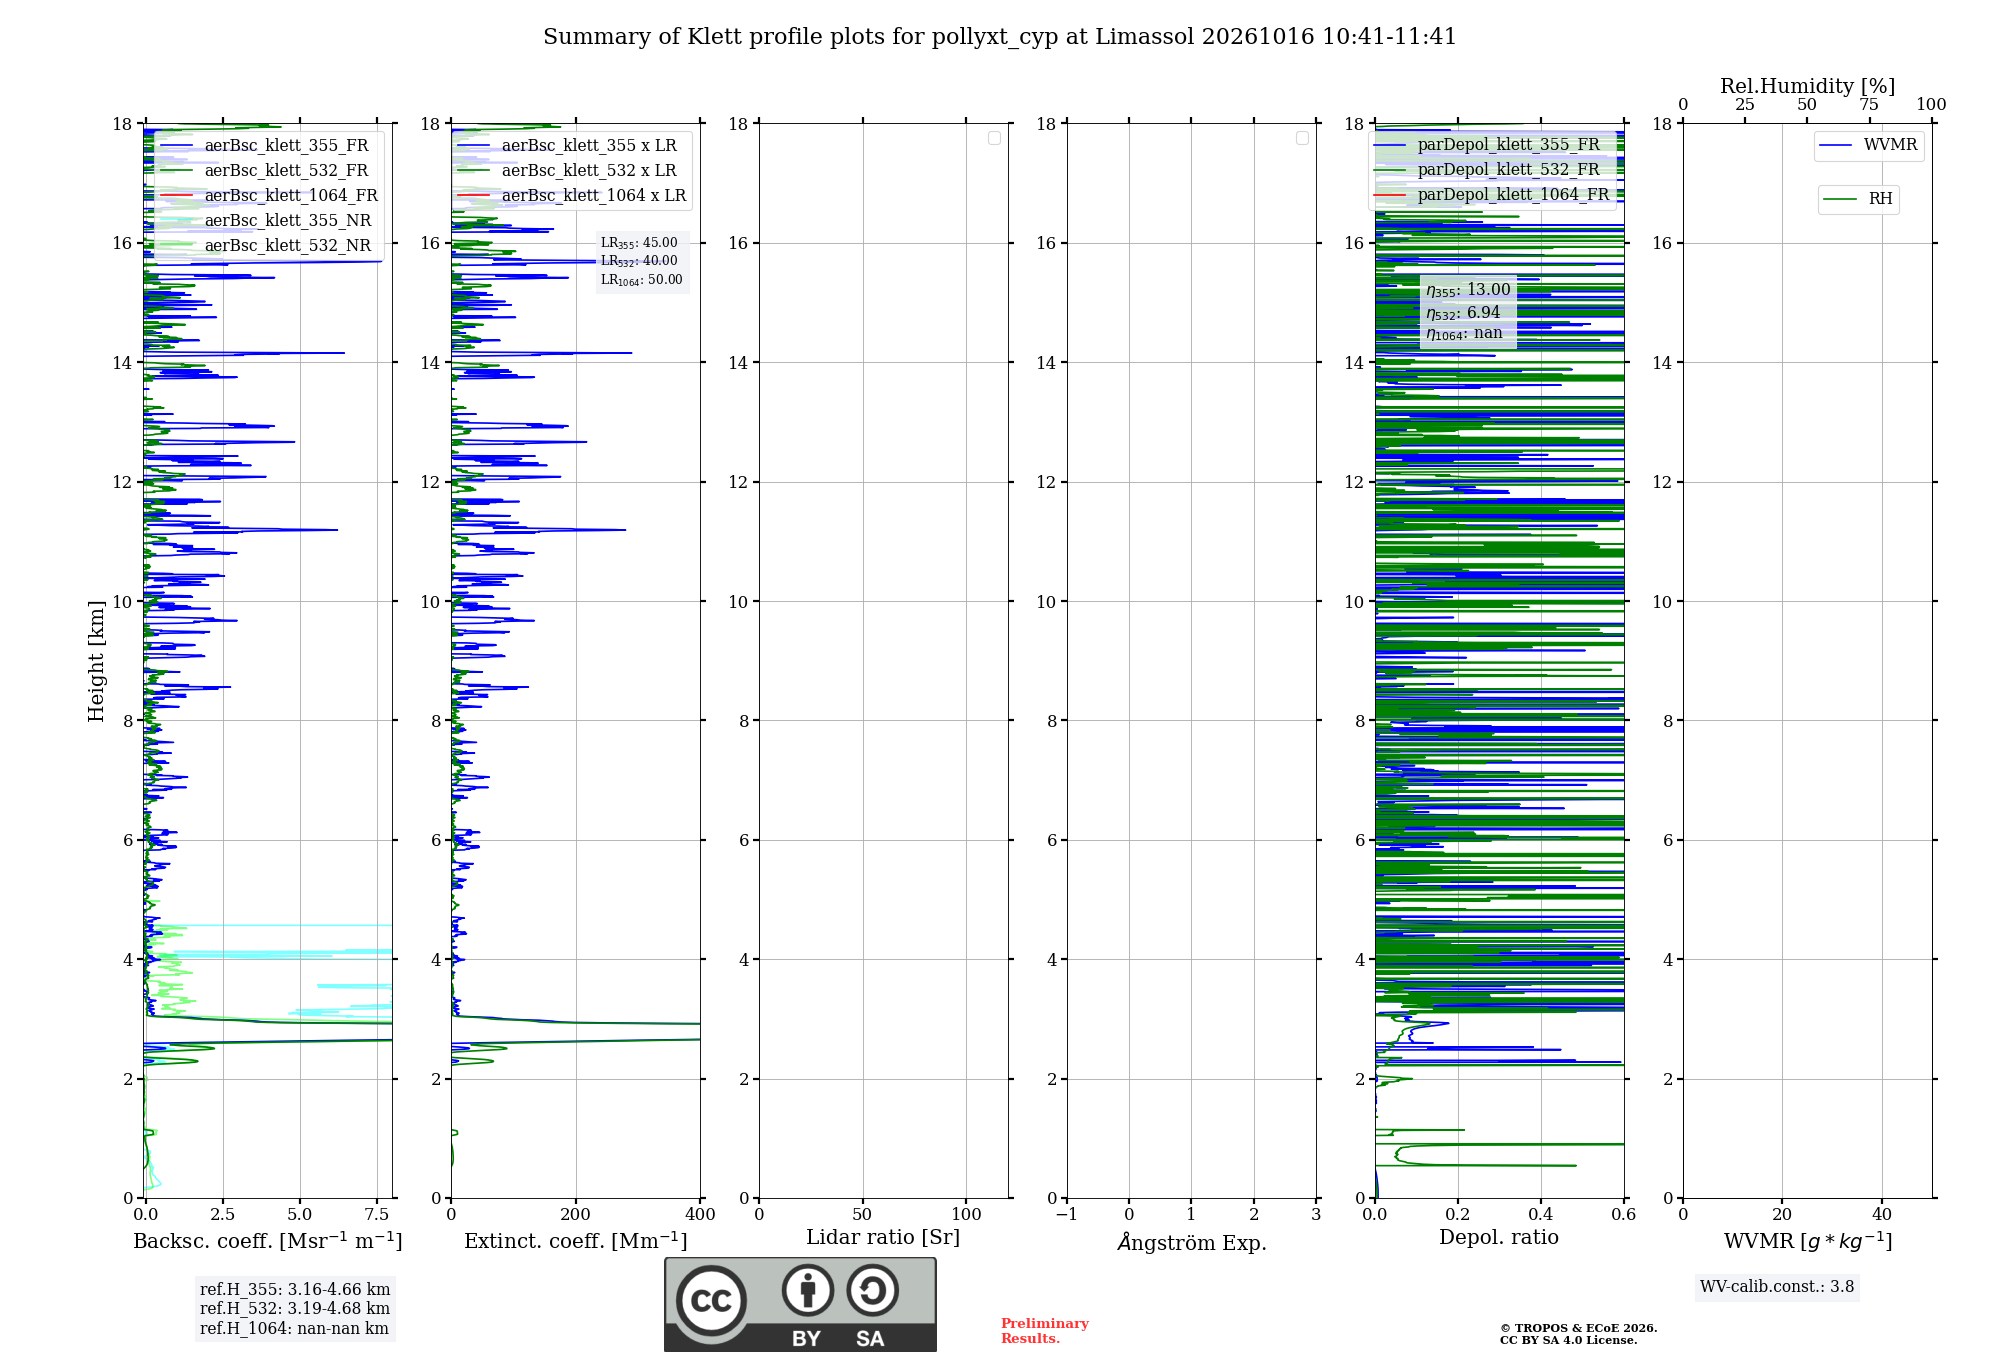The width and height of the screenshot is (2000, 1360).
Task: Click the WVMR g*kg axis label
Action: 1808,1241
